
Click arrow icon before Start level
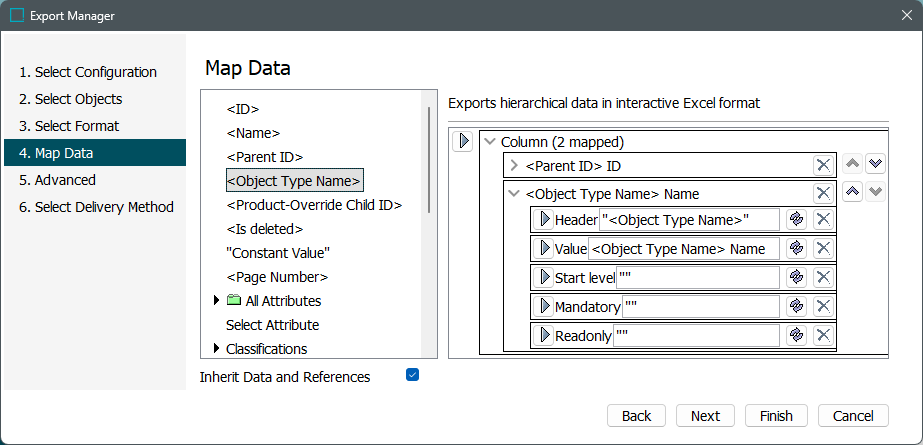(544, 277)
